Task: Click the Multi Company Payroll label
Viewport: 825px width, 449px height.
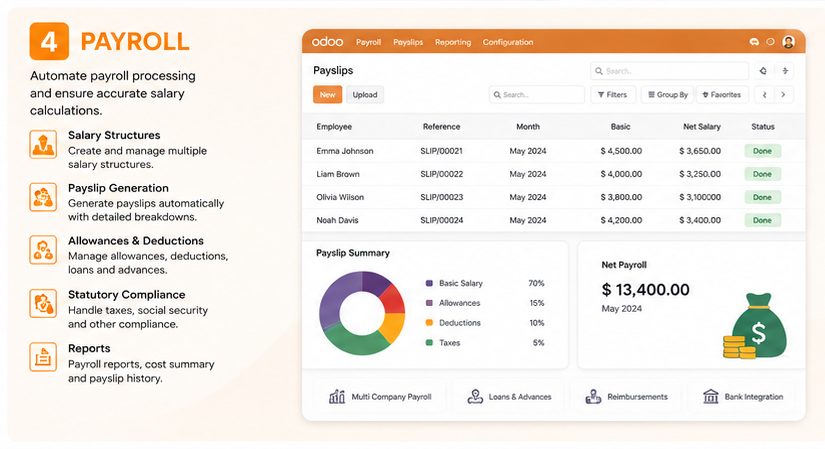Action: 391,397
